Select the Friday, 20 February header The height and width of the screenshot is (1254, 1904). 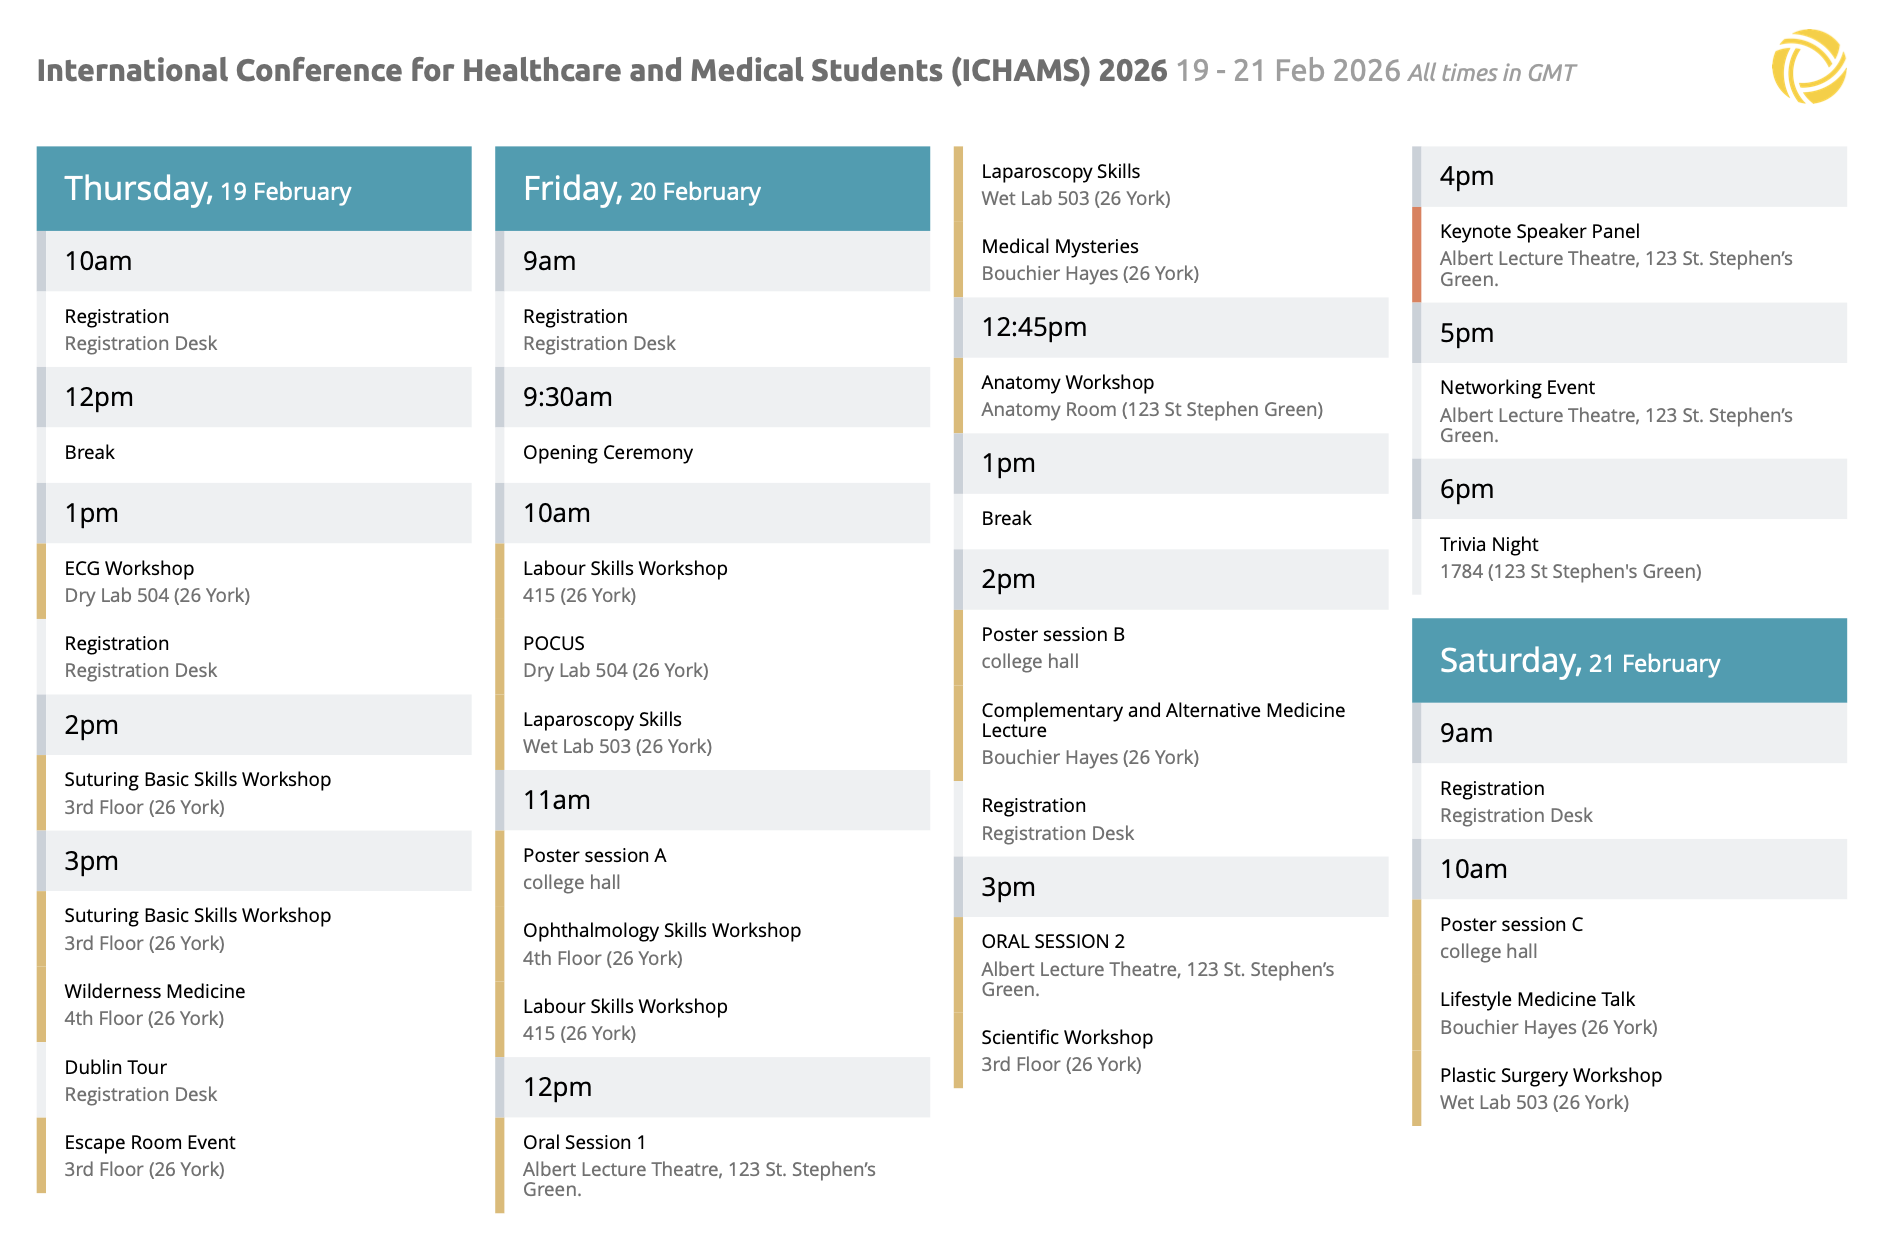(712, 189)
